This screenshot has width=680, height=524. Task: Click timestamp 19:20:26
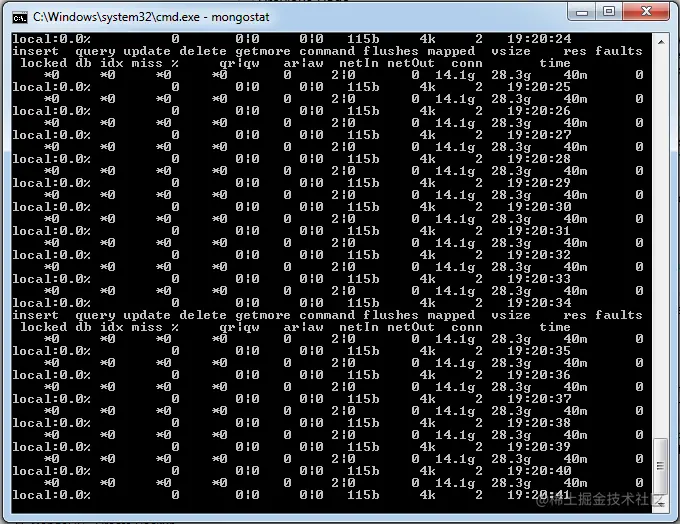[539, 111]
